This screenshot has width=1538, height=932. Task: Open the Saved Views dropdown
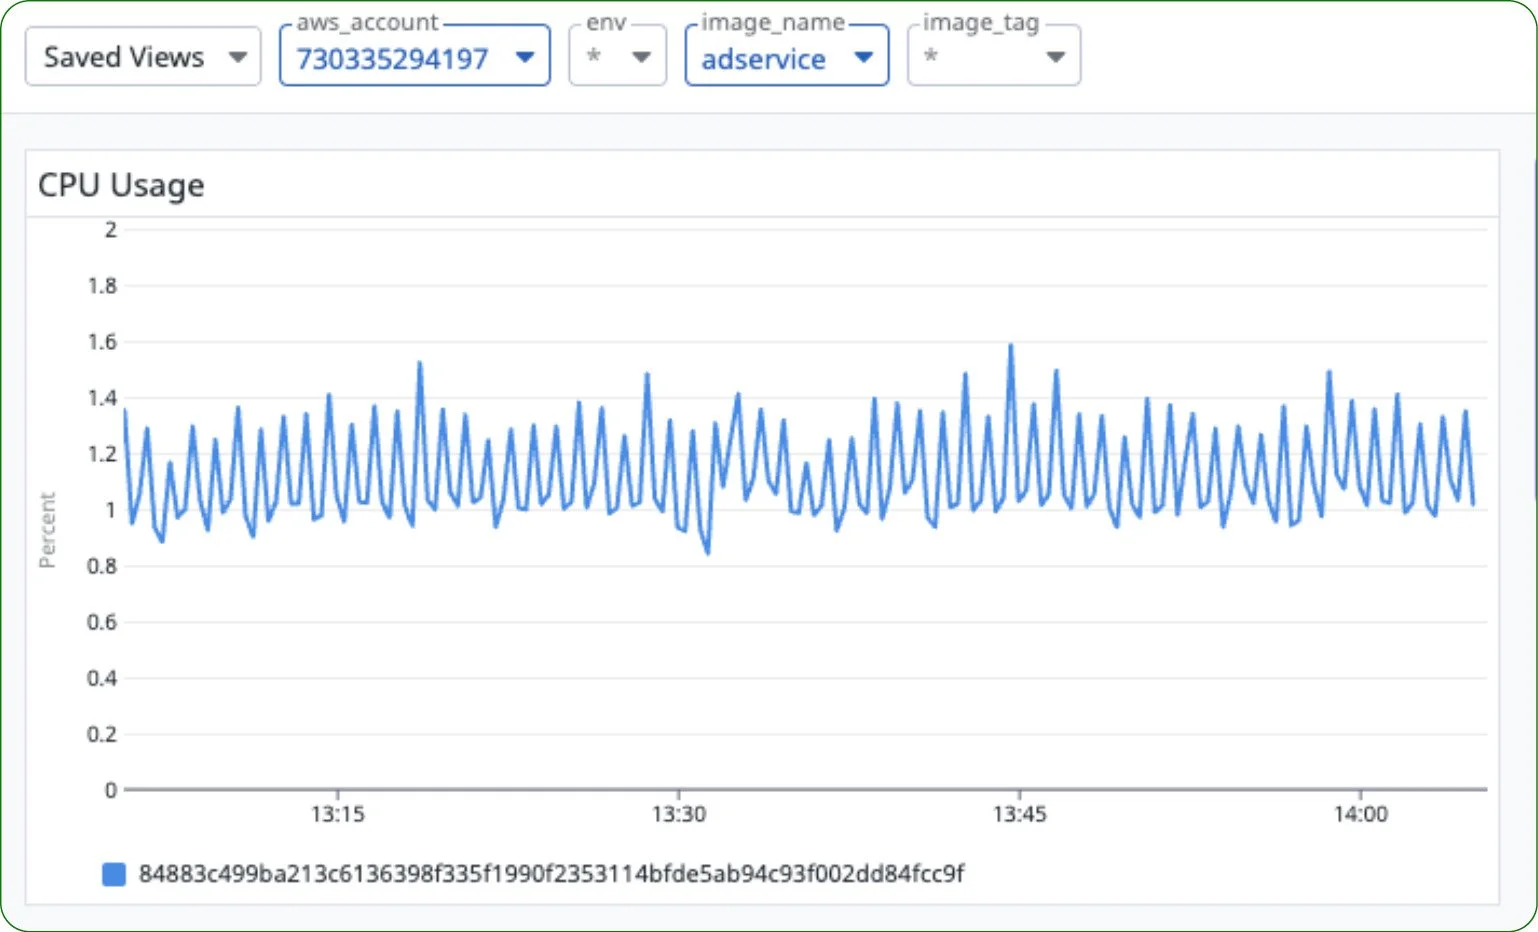(143, 57)
